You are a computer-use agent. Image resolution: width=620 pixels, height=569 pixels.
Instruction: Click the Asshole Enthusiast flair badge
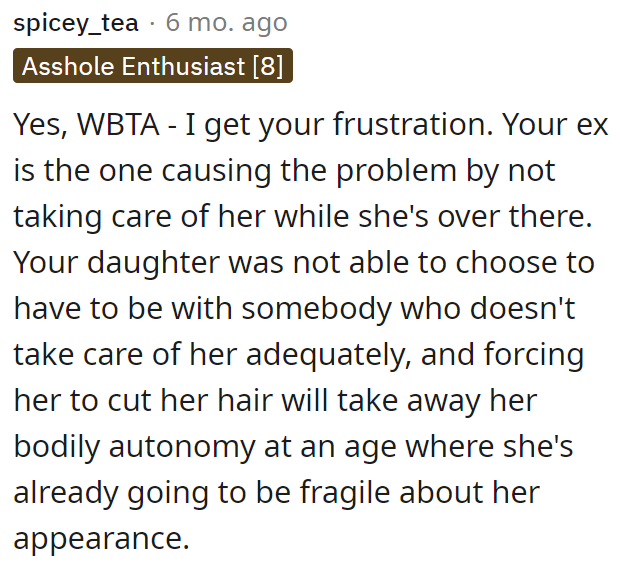[153, 67]
